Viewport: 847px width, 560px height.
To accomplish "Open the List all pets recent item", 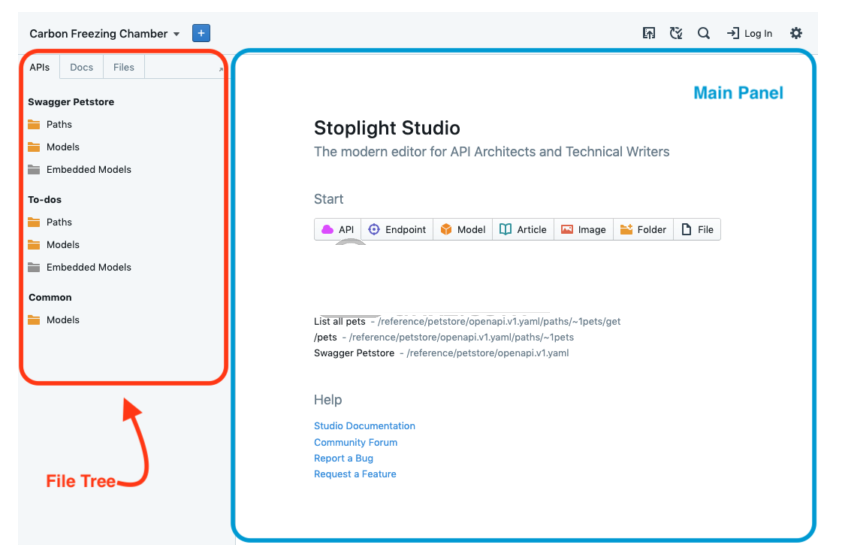I will pyautogui.click(x=467, y=322).
